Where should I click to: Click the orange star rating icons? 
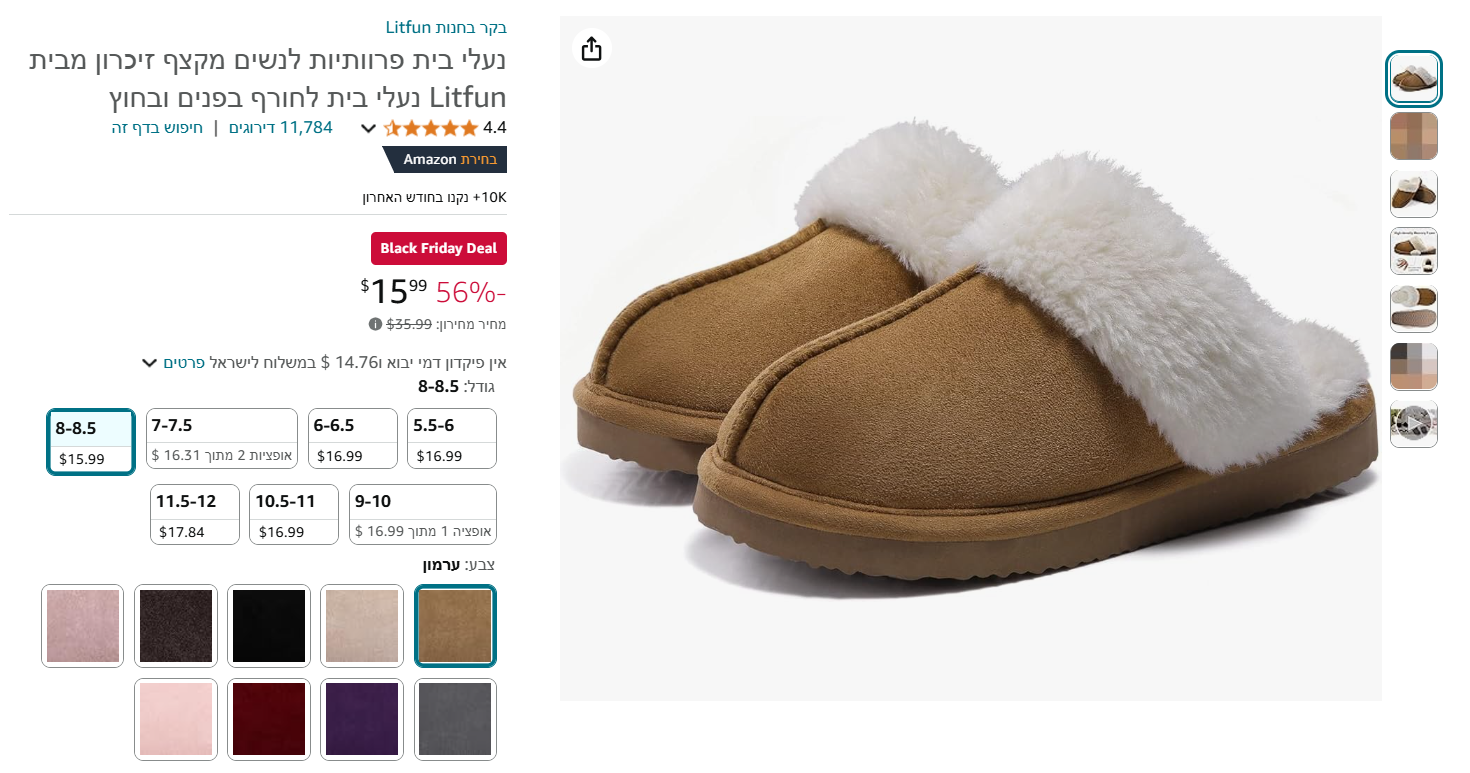click(x=431, y=128)
